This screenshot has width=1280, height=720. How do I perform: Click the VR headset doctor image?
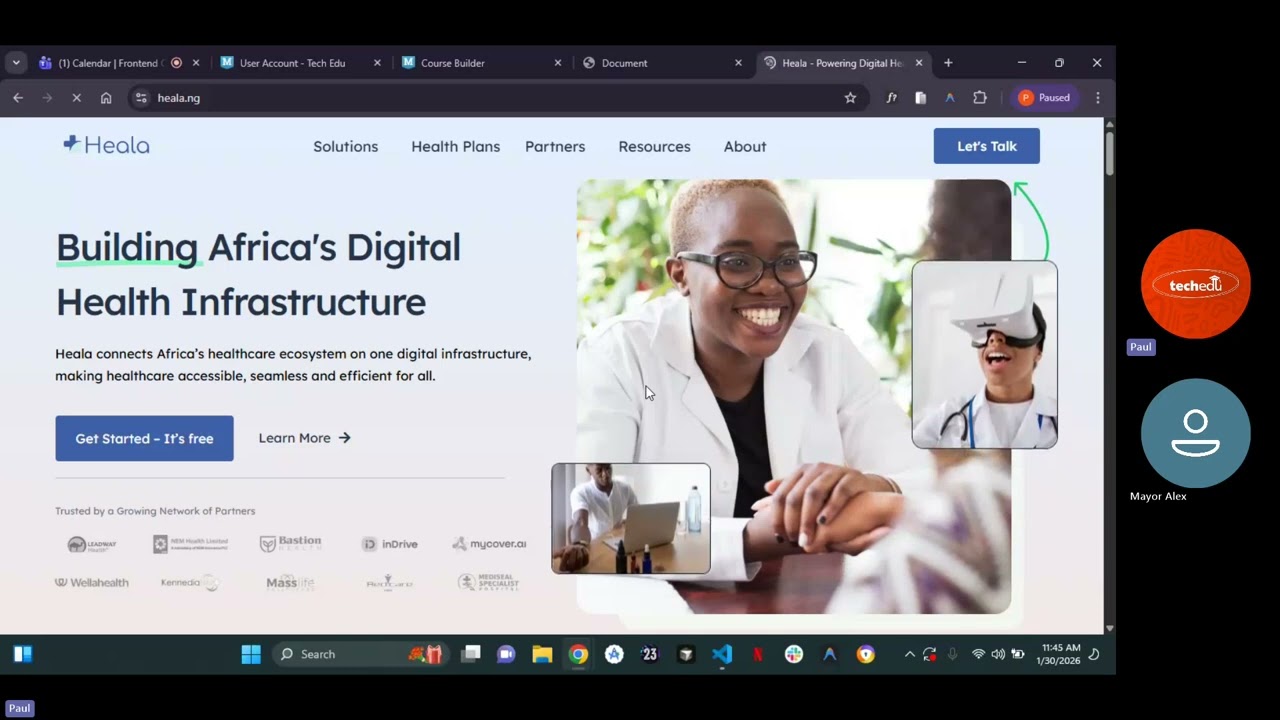[x=984, y=354]
